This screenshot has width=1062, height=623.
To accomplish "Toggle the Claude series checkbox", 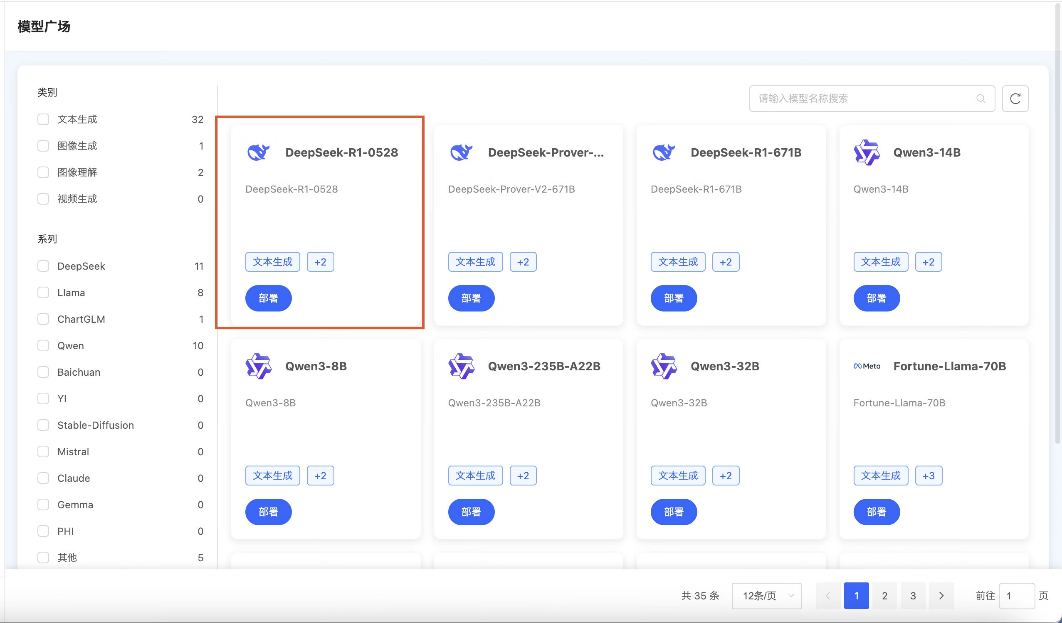I will (x=43, y=478).
